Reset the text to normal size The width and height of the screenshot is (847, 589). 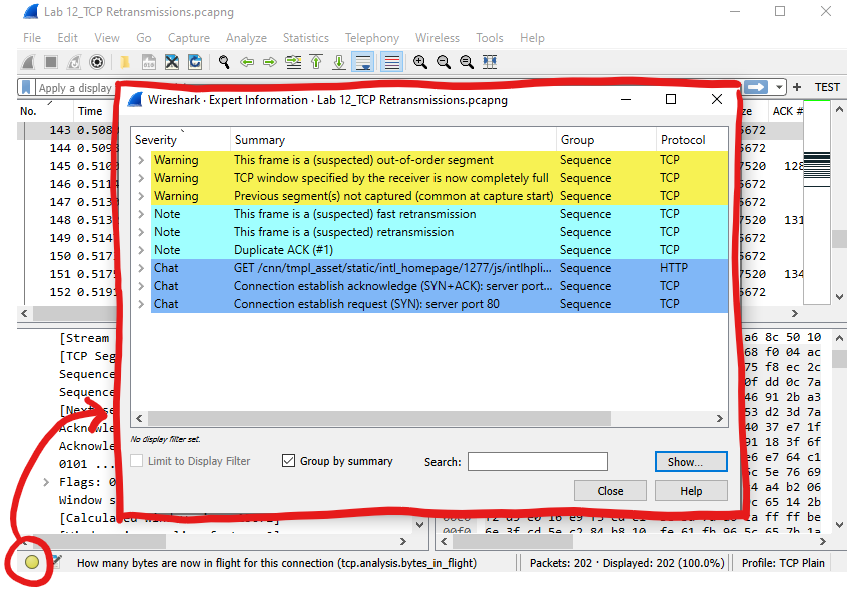pyautogui.click(x=467, y=62)
